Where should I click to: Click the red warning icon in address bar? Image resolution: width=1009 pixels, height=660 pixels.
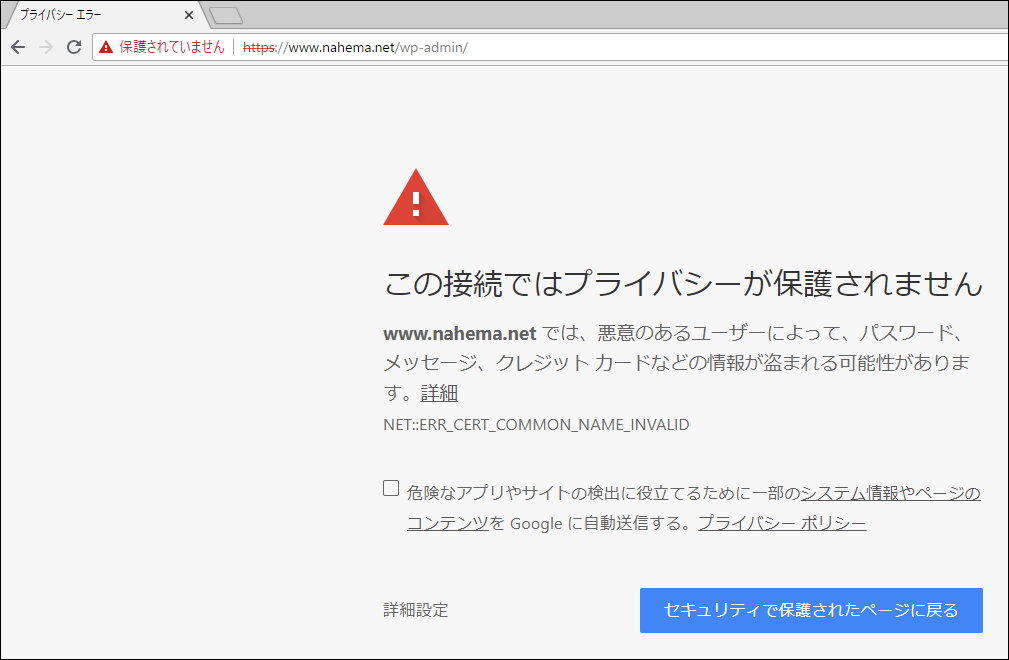[106, 47]
